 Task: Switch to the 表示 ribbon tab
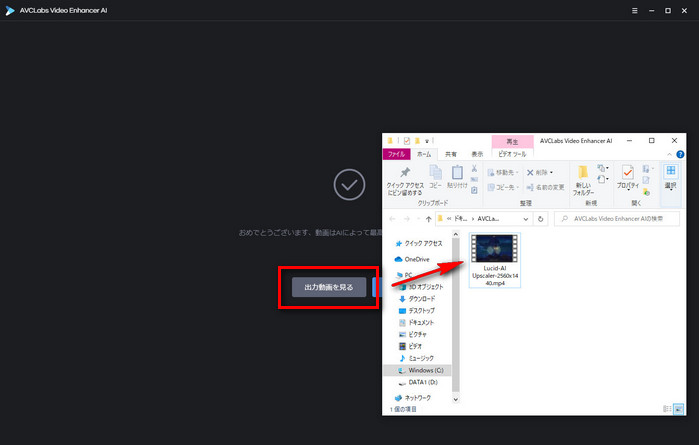477,154
